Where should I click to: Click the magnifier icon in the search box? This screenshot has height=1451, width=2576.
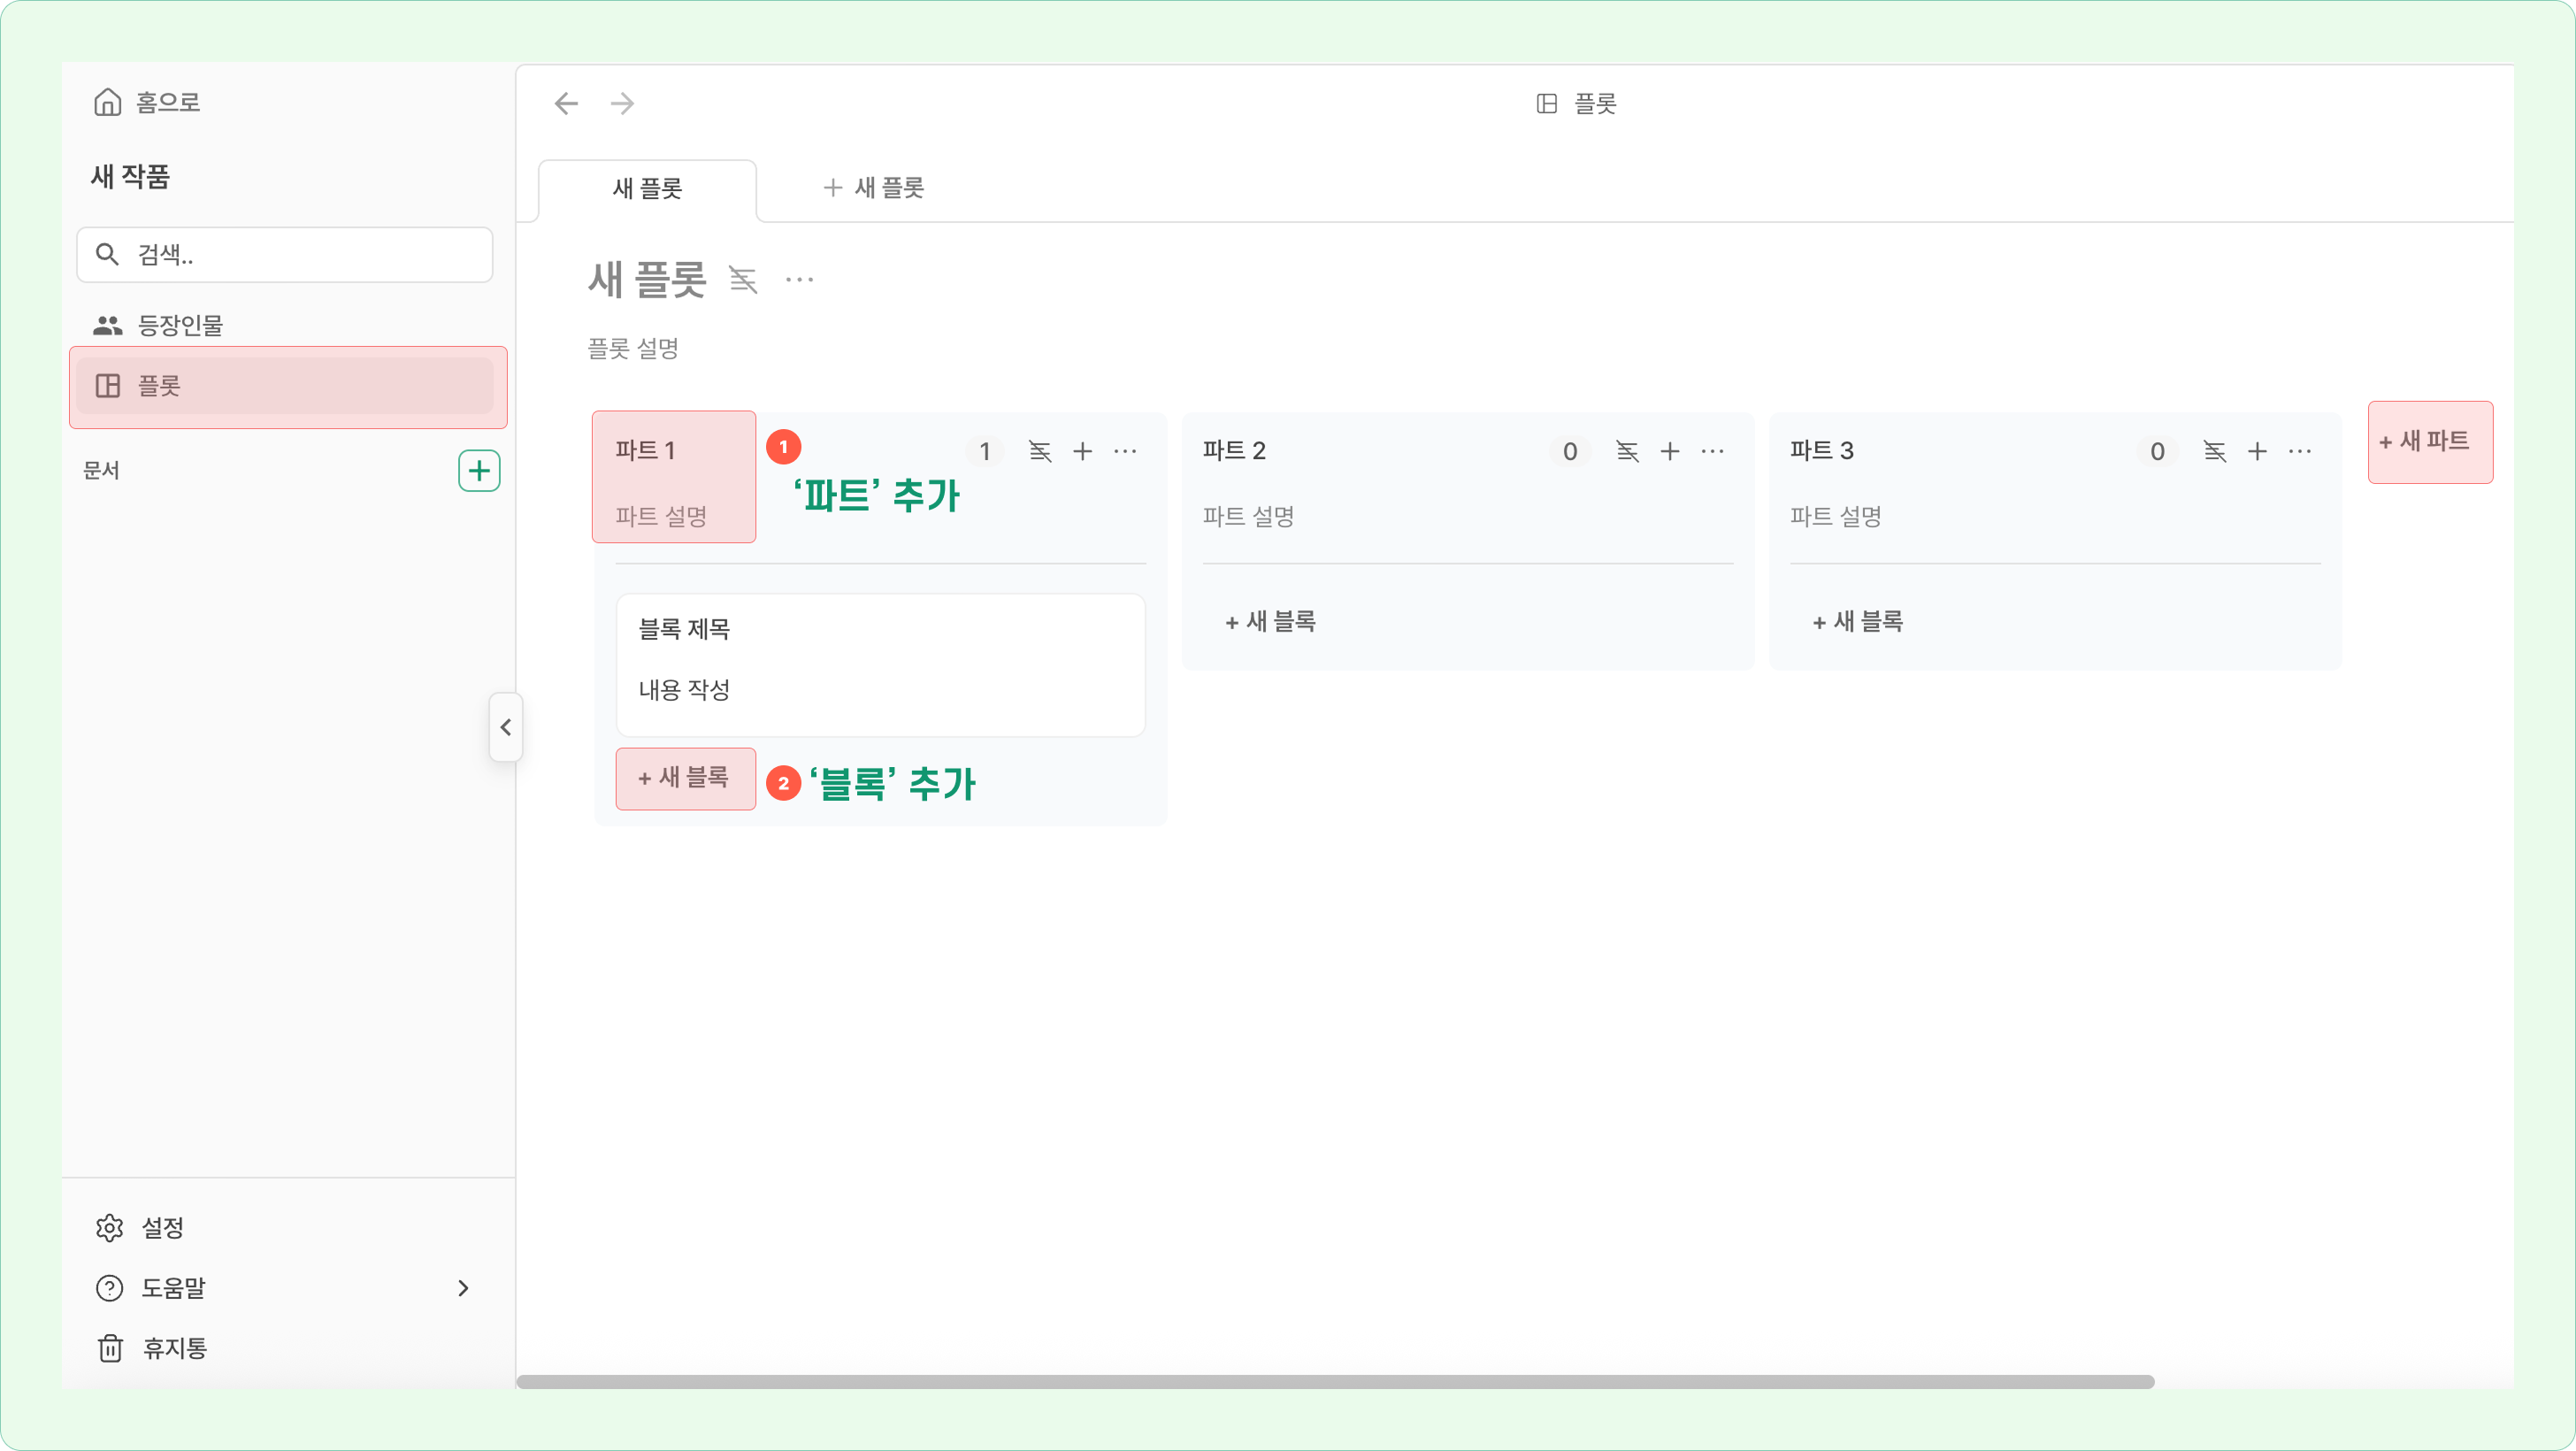click(107, 254)
